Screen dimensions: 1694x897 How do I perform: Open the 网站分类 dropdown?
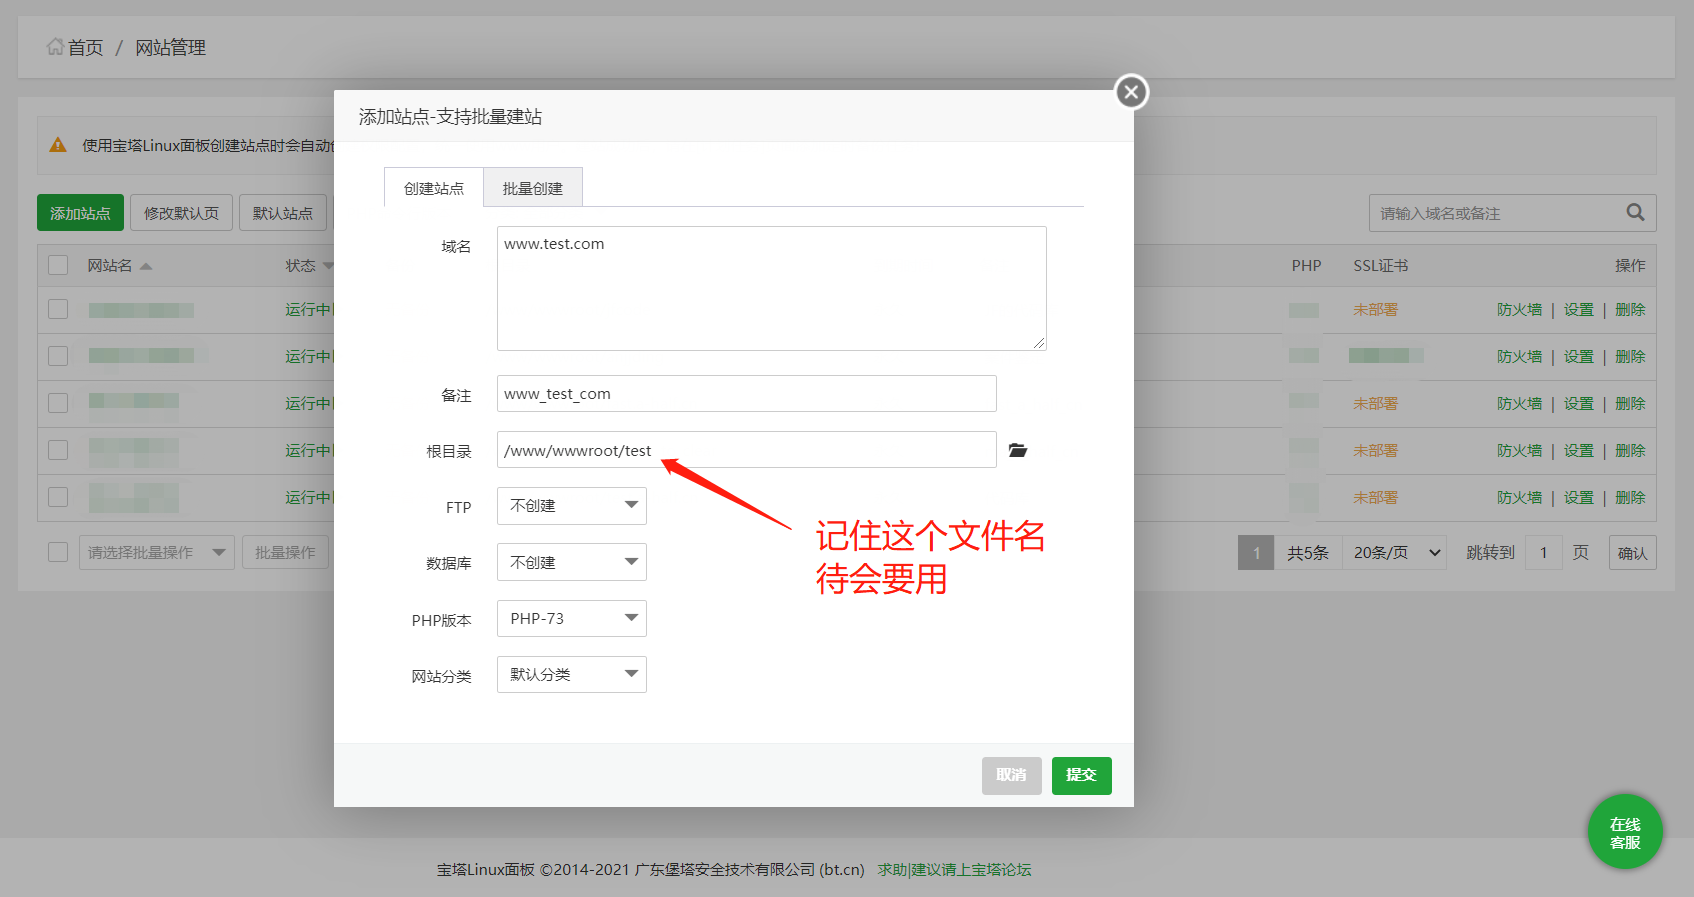pos(571,674)
